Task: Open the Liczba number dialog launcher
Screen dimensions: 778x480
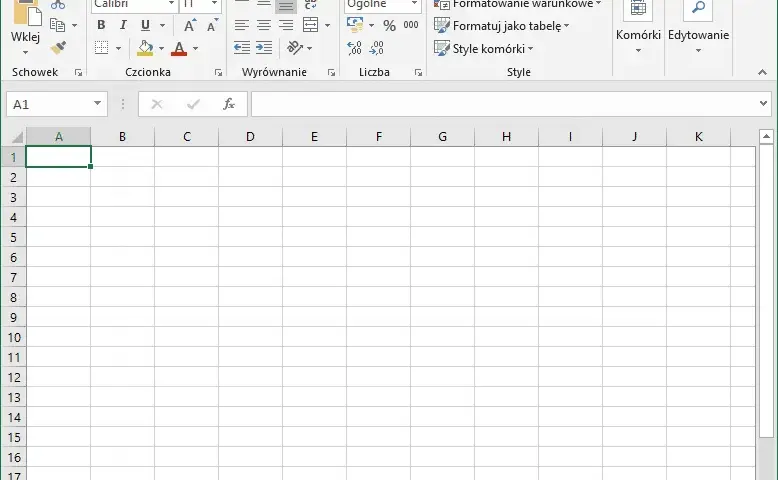Action: pyautogui.click(x=418, y=72)
